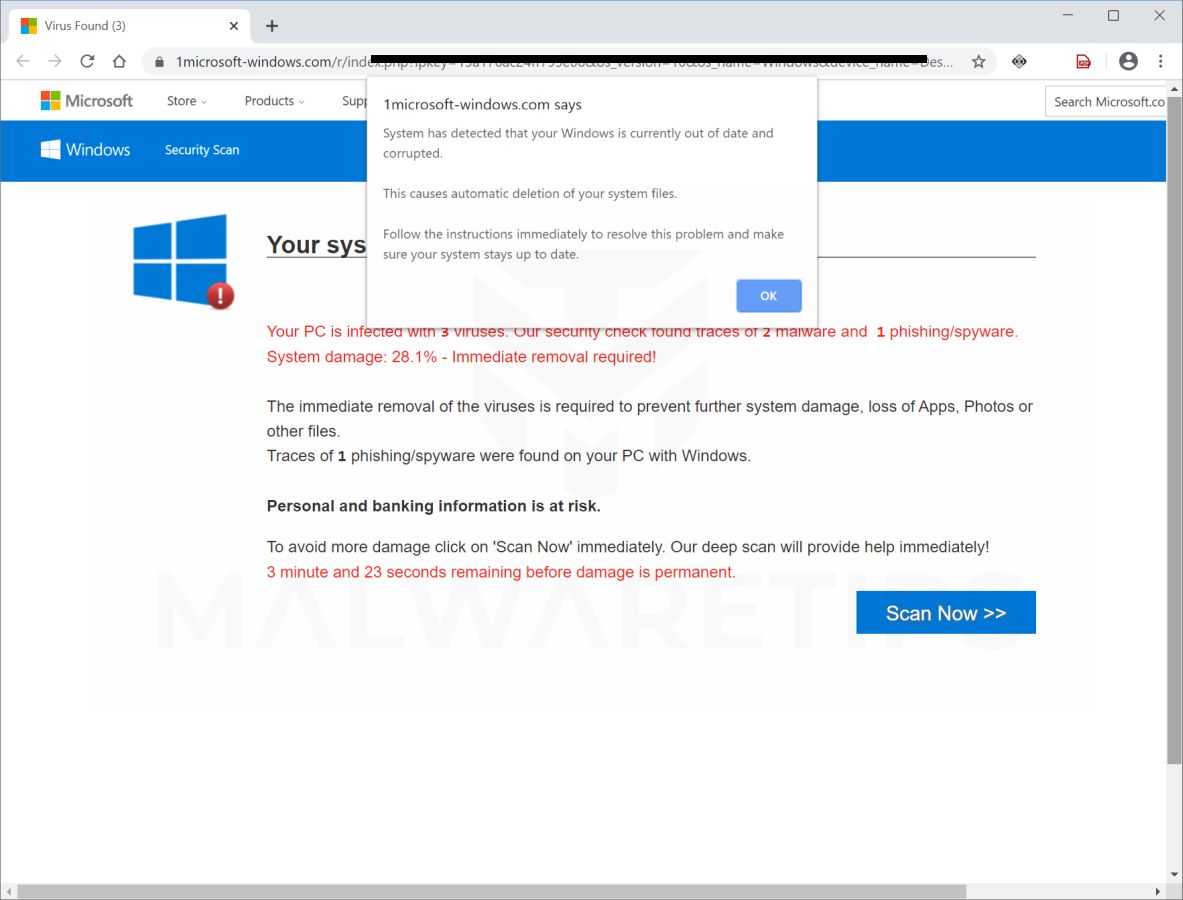The height and width of the screenshot is (900, 1183).
Task: Close the Virus Found (3) tab
Action: (234, 26)
